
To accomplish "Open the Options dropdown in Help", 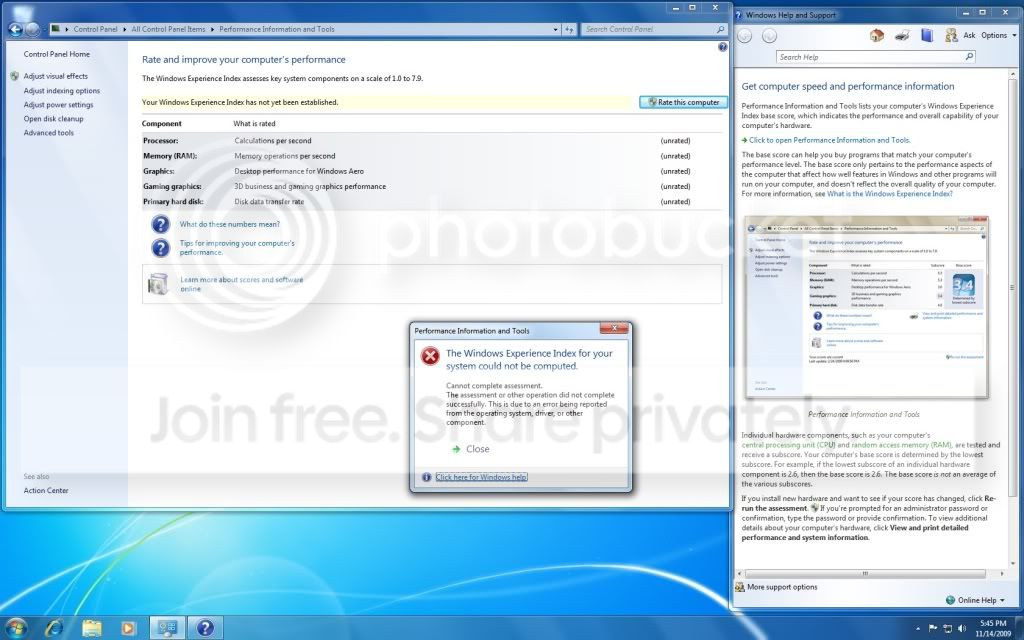I will [x=999, y=35].
